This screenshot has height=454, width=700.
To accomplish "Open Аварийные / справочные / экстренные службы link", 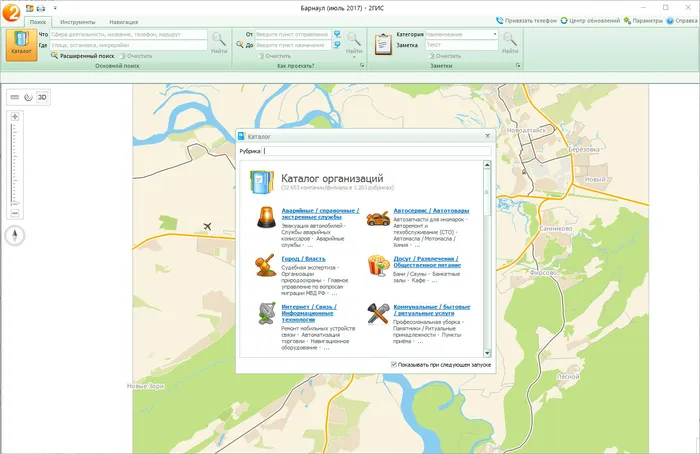I will 320,213.
